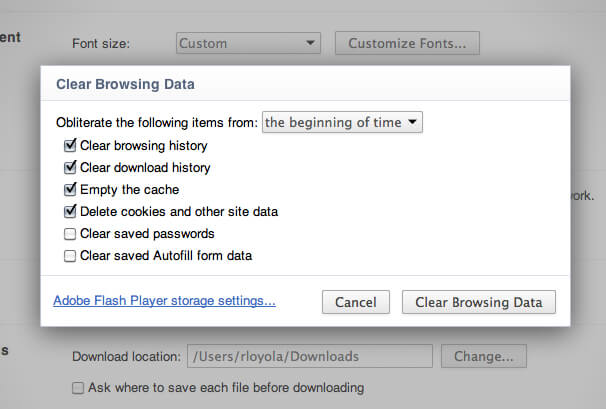Click the Download location path field
Viewport: 606px width, 409px height.
tap(309, 356)
